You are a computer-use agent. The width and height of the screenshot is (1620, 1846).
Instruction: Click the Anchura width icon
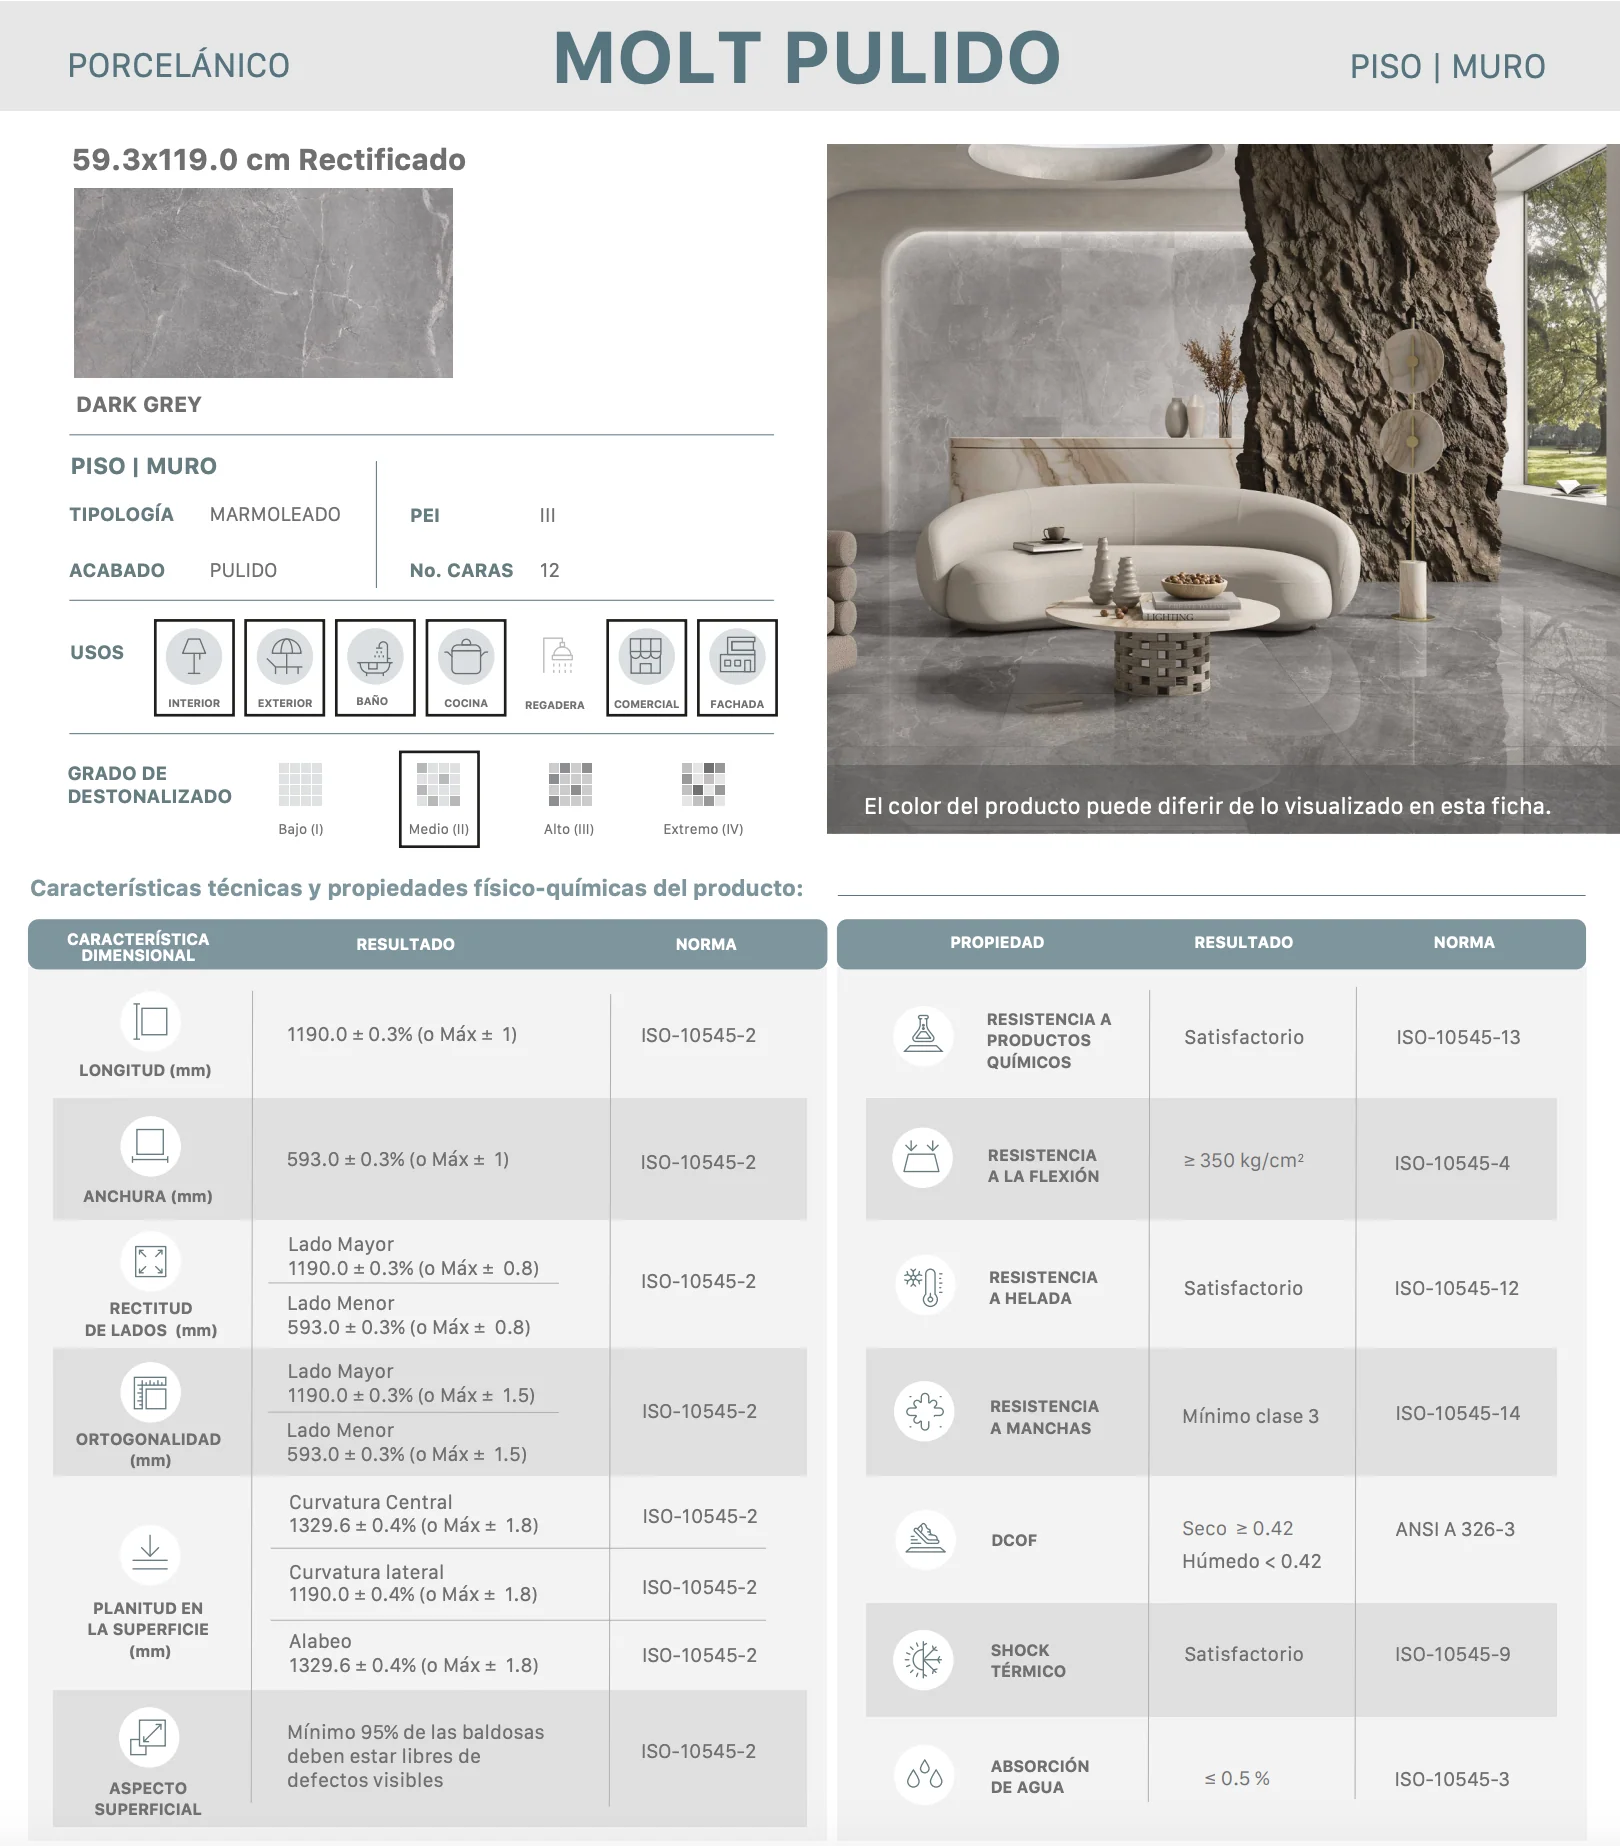coord(150,1146)
